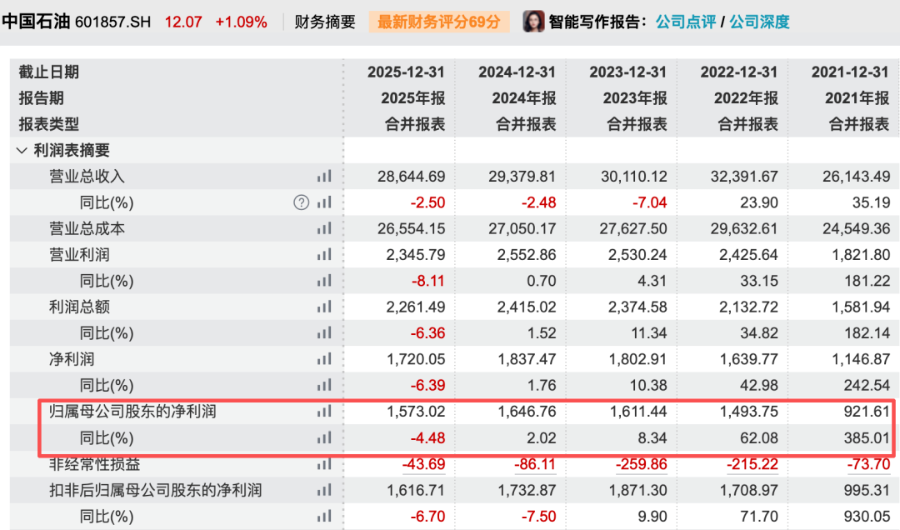Select the 2021-12-31 column header

point(850,73)
